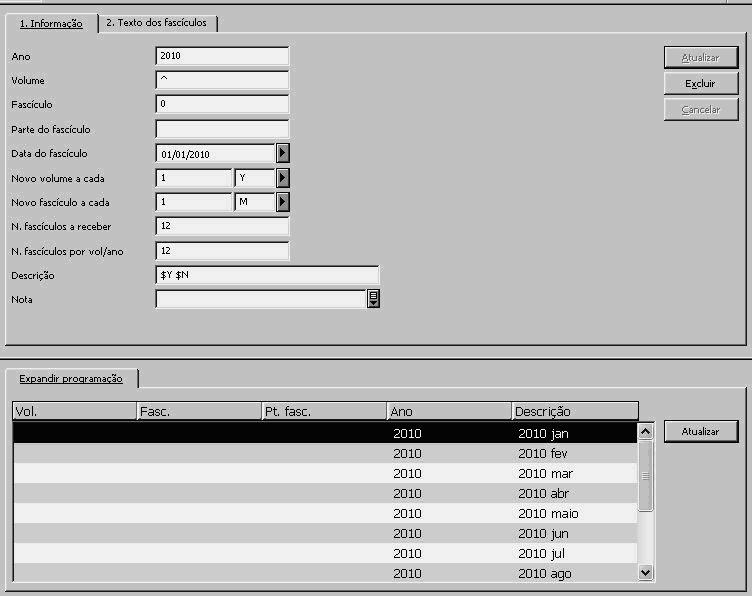752x596 pixels.
Task: Focus the Nota input field
Action: tap(261, 299)
